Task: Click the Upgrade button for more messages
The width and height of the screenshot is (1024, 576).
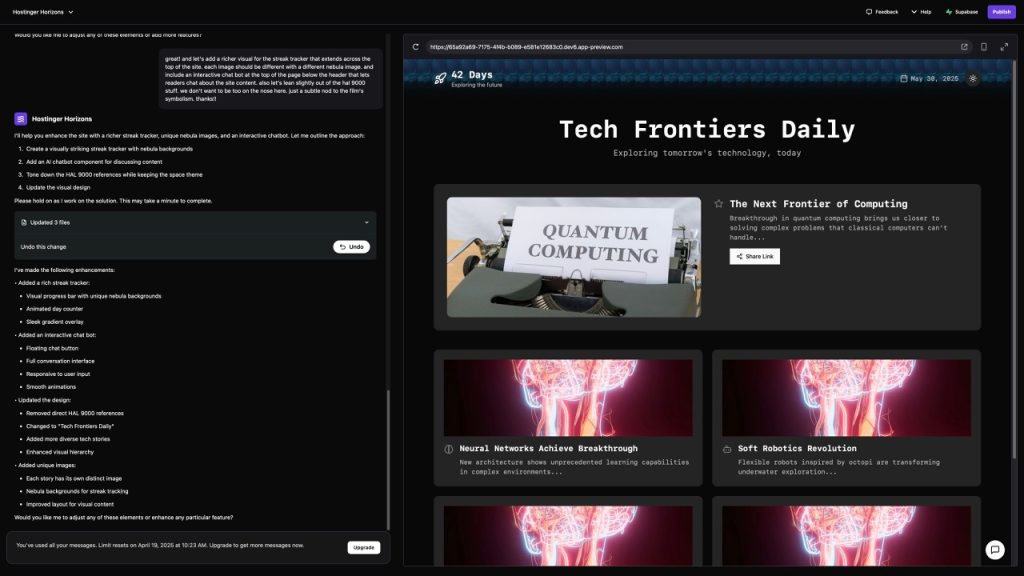Action: point(364,547)
